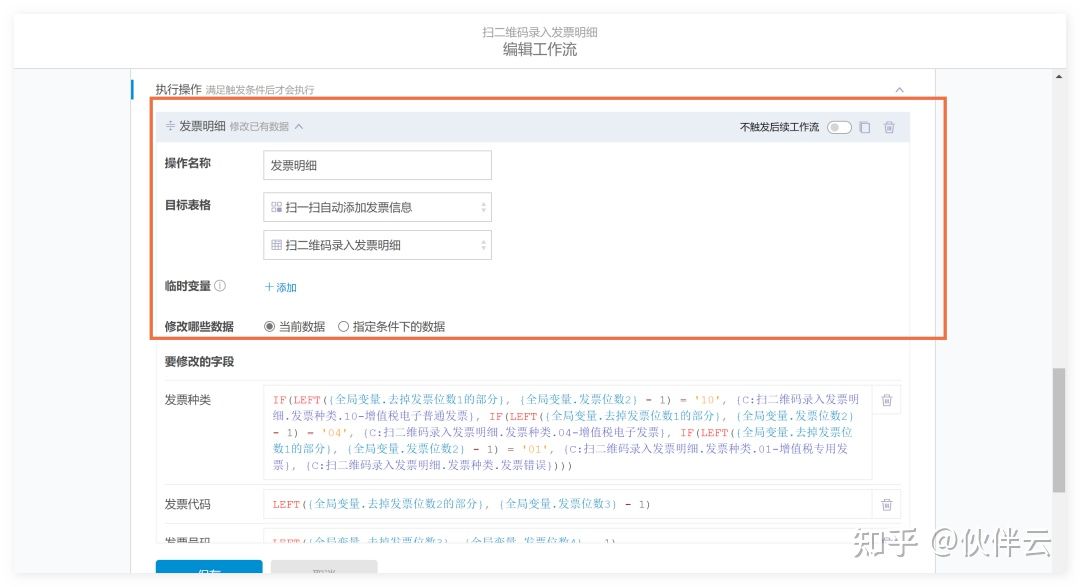Click grid icon in 扫一扫自动添加发票信息 selector
The image size is (1080, 587).
(x=277, y=207)
